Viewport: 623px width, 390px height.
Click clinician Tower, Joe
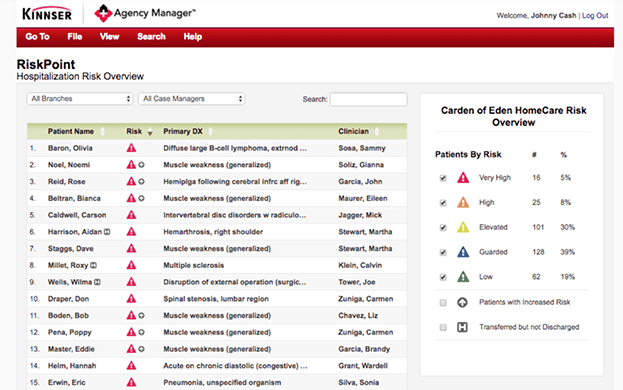[357, 282]
